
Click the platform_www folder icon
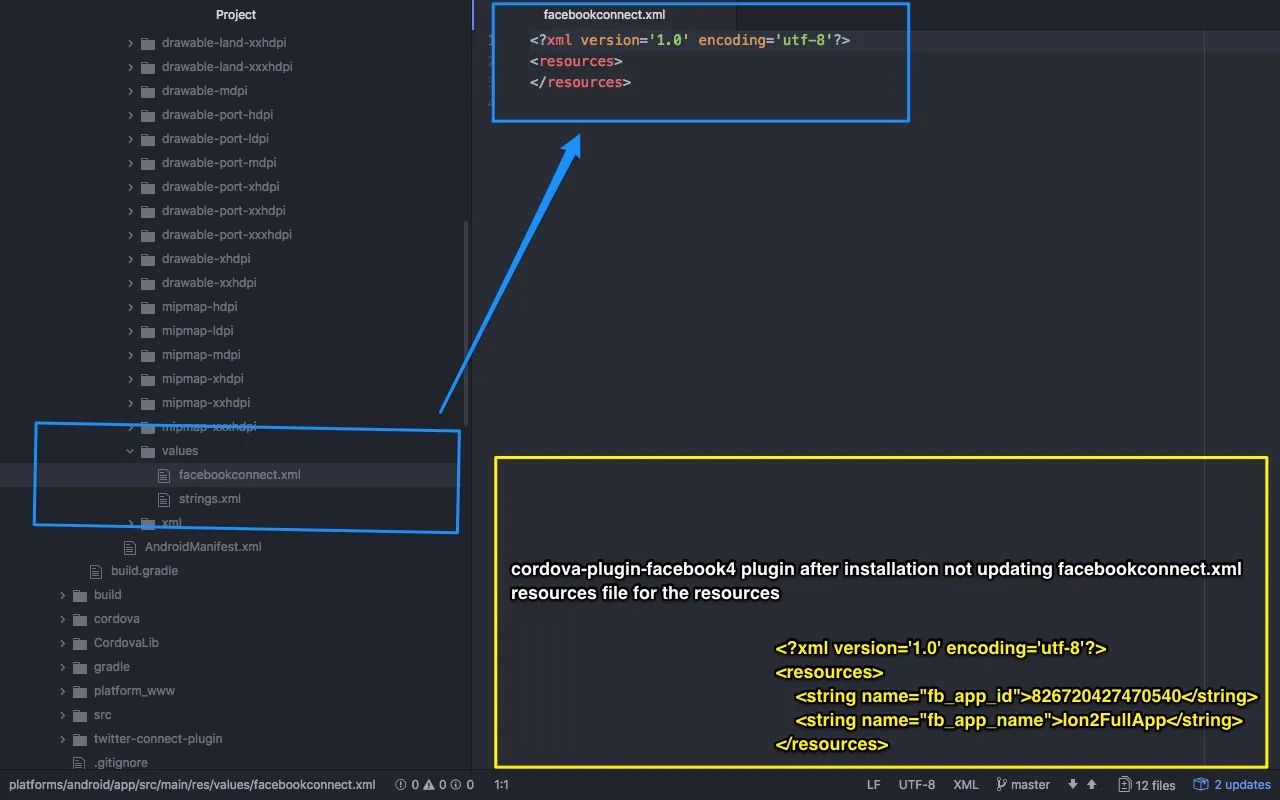[x=80, y=691]
